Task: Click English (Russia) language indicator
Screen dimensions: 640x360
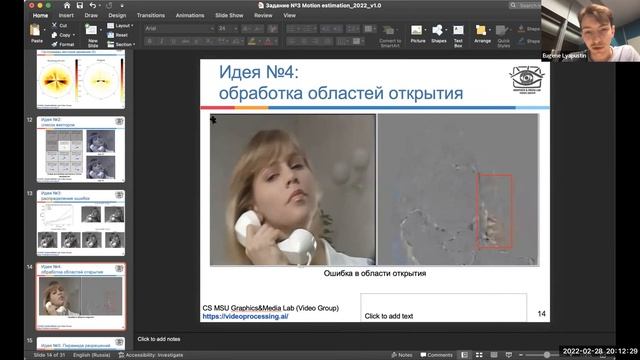Action: tap(92, 355)
